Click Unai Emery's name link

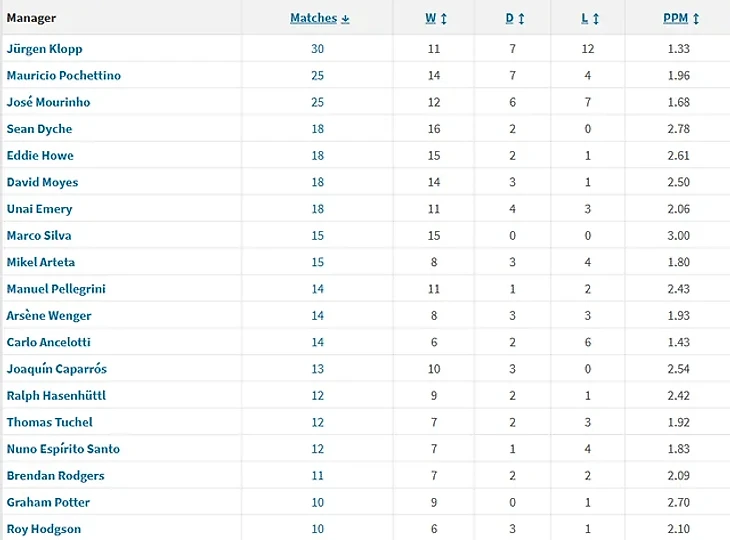(40, 209)
